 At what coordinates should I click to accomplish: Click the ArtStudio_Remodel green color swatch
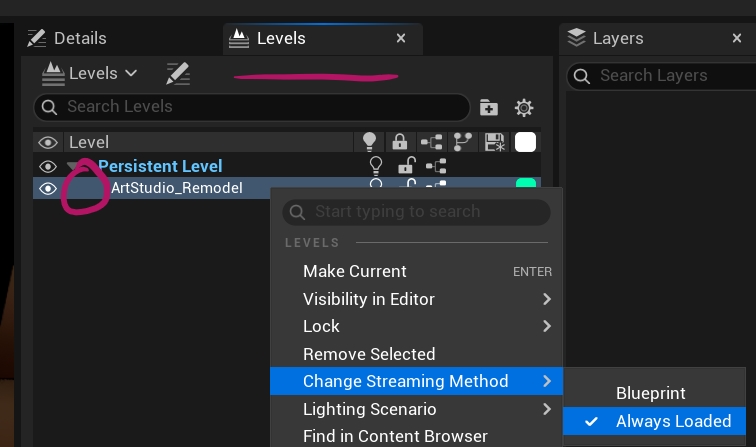525,184
